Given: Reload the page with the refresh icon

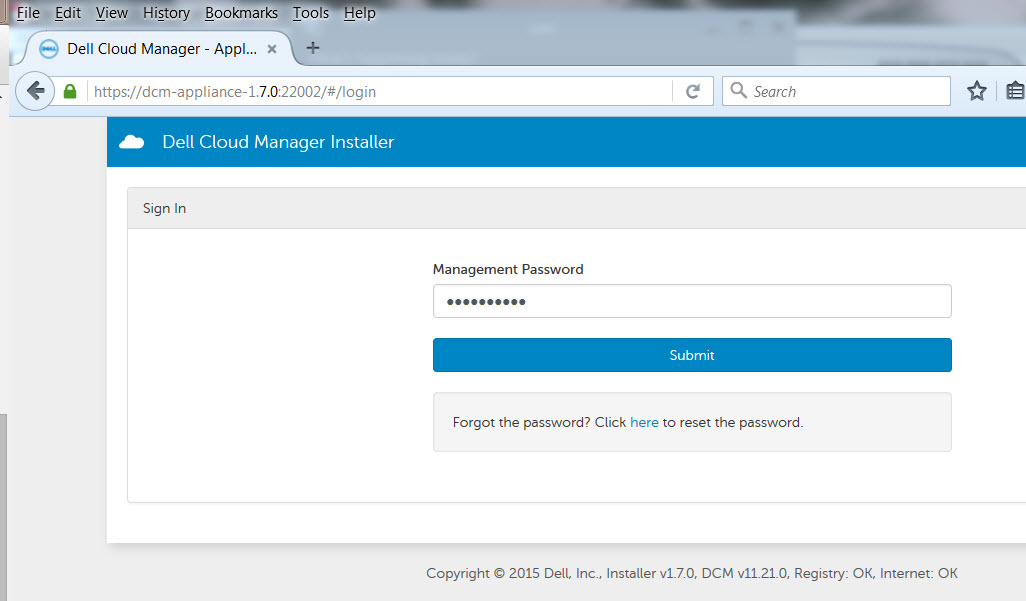Looking at the screenshot, I should click(692, 91).
